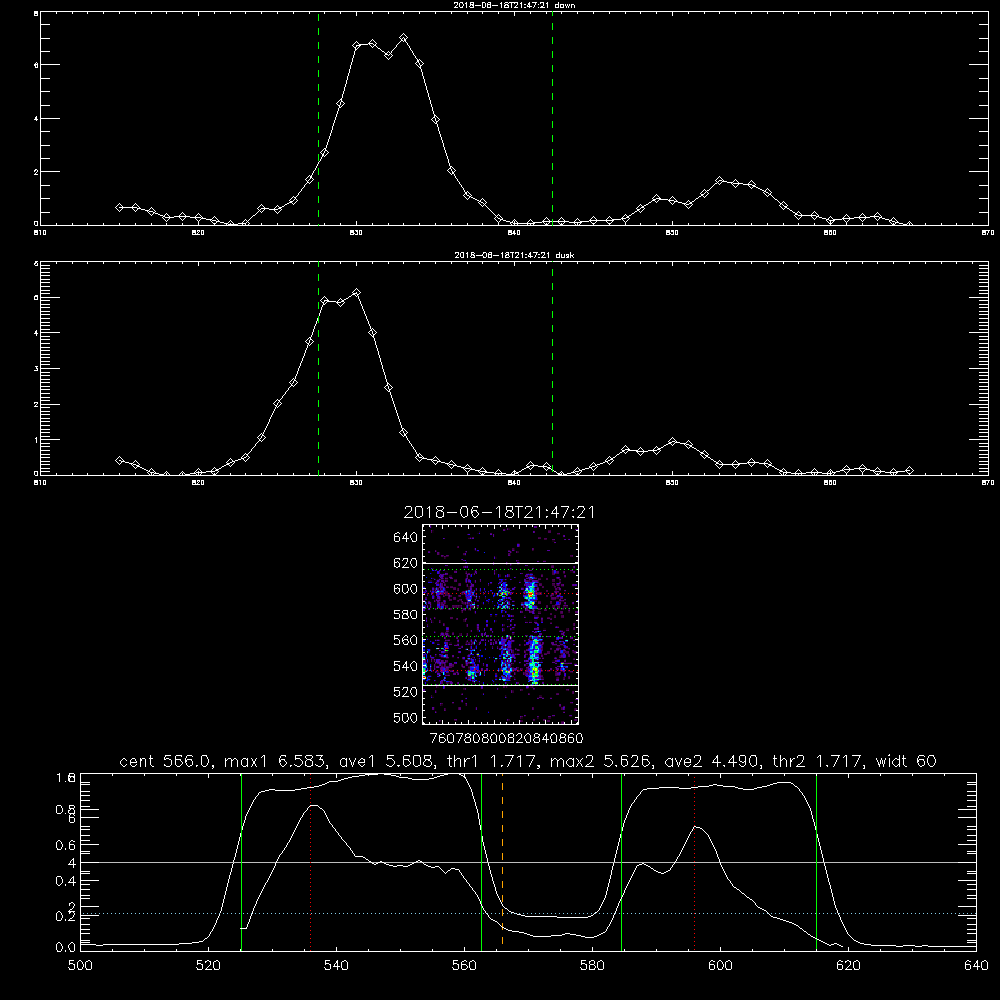The height and width of the screenshot is (1000, 1000).
Task: Click dawn plot x-axis label 870
Action: [988, 233]
